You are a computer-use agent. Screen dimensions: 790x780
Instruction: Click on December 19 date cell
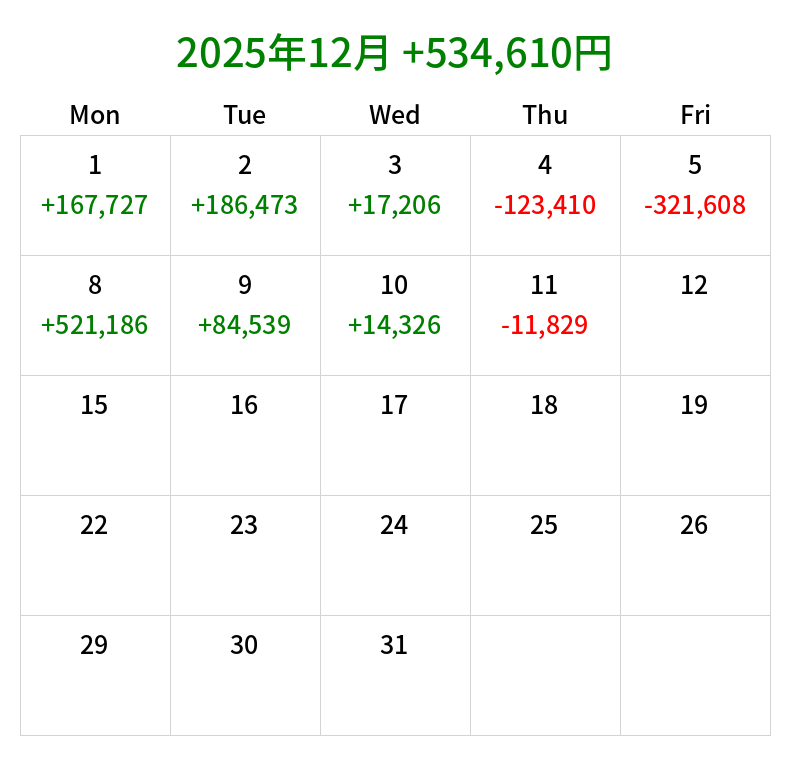pyautogui.click(x=695, y=435)
